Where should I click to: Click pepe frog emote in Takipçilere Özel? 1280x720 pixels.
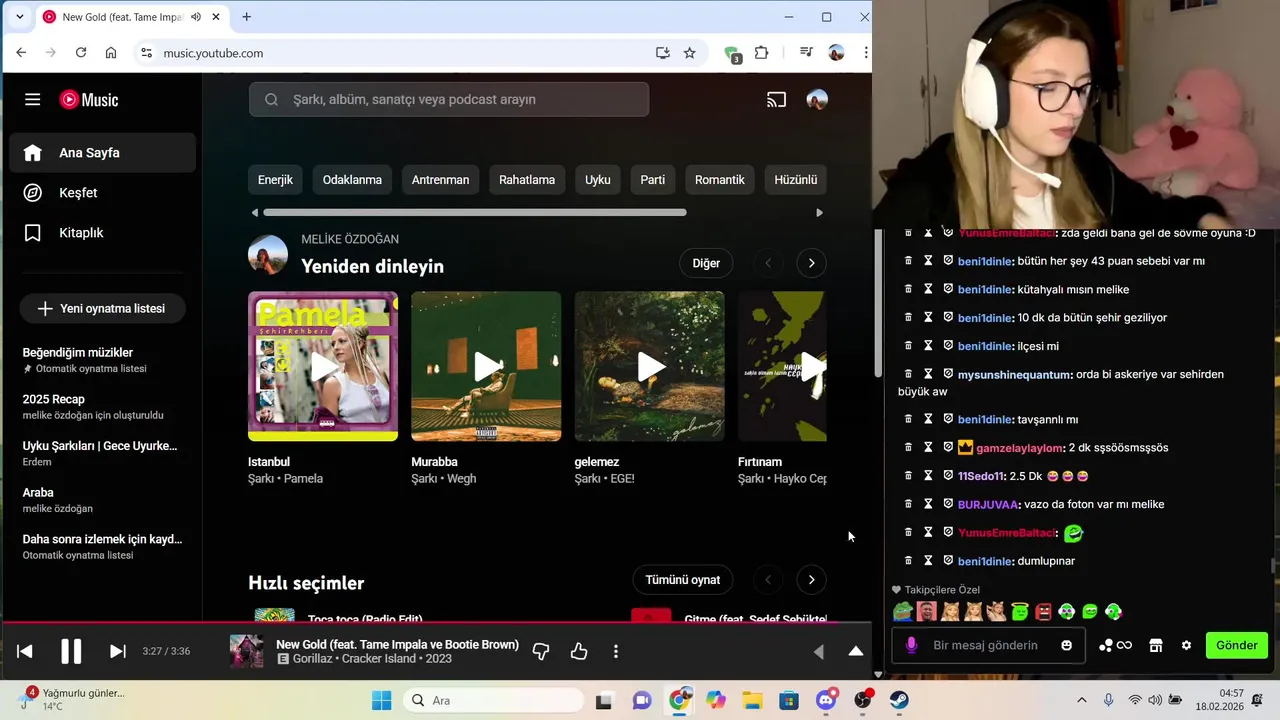pyautogui.click(x=903, y=611)
